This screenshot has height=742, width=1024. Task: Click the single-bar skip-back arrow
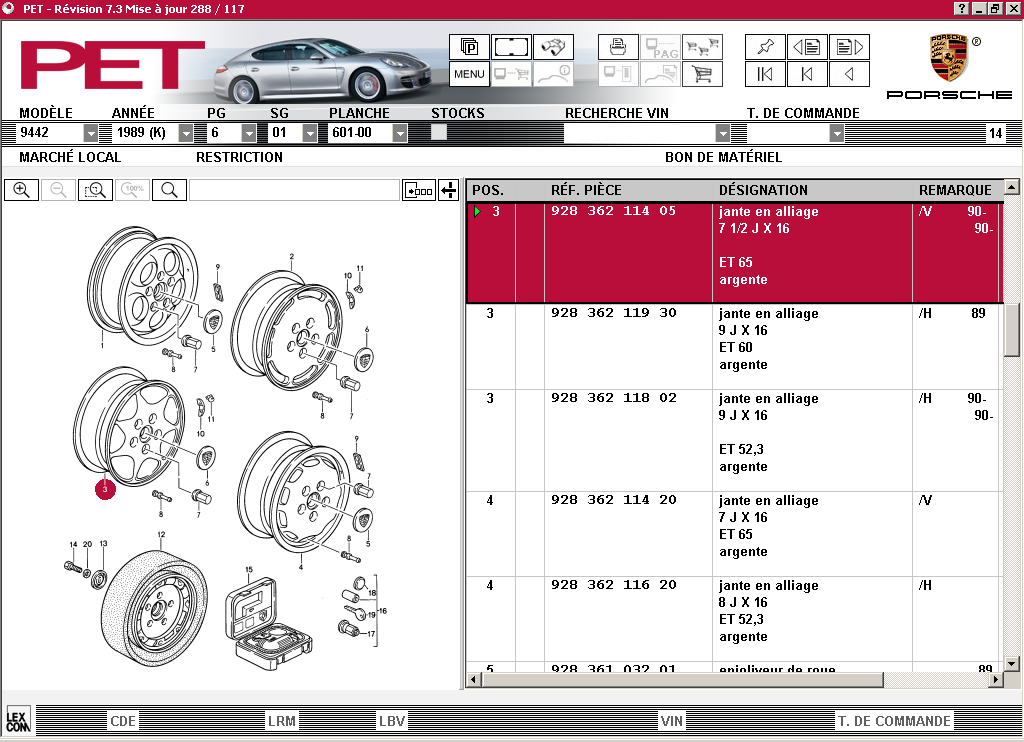(807, 74)
